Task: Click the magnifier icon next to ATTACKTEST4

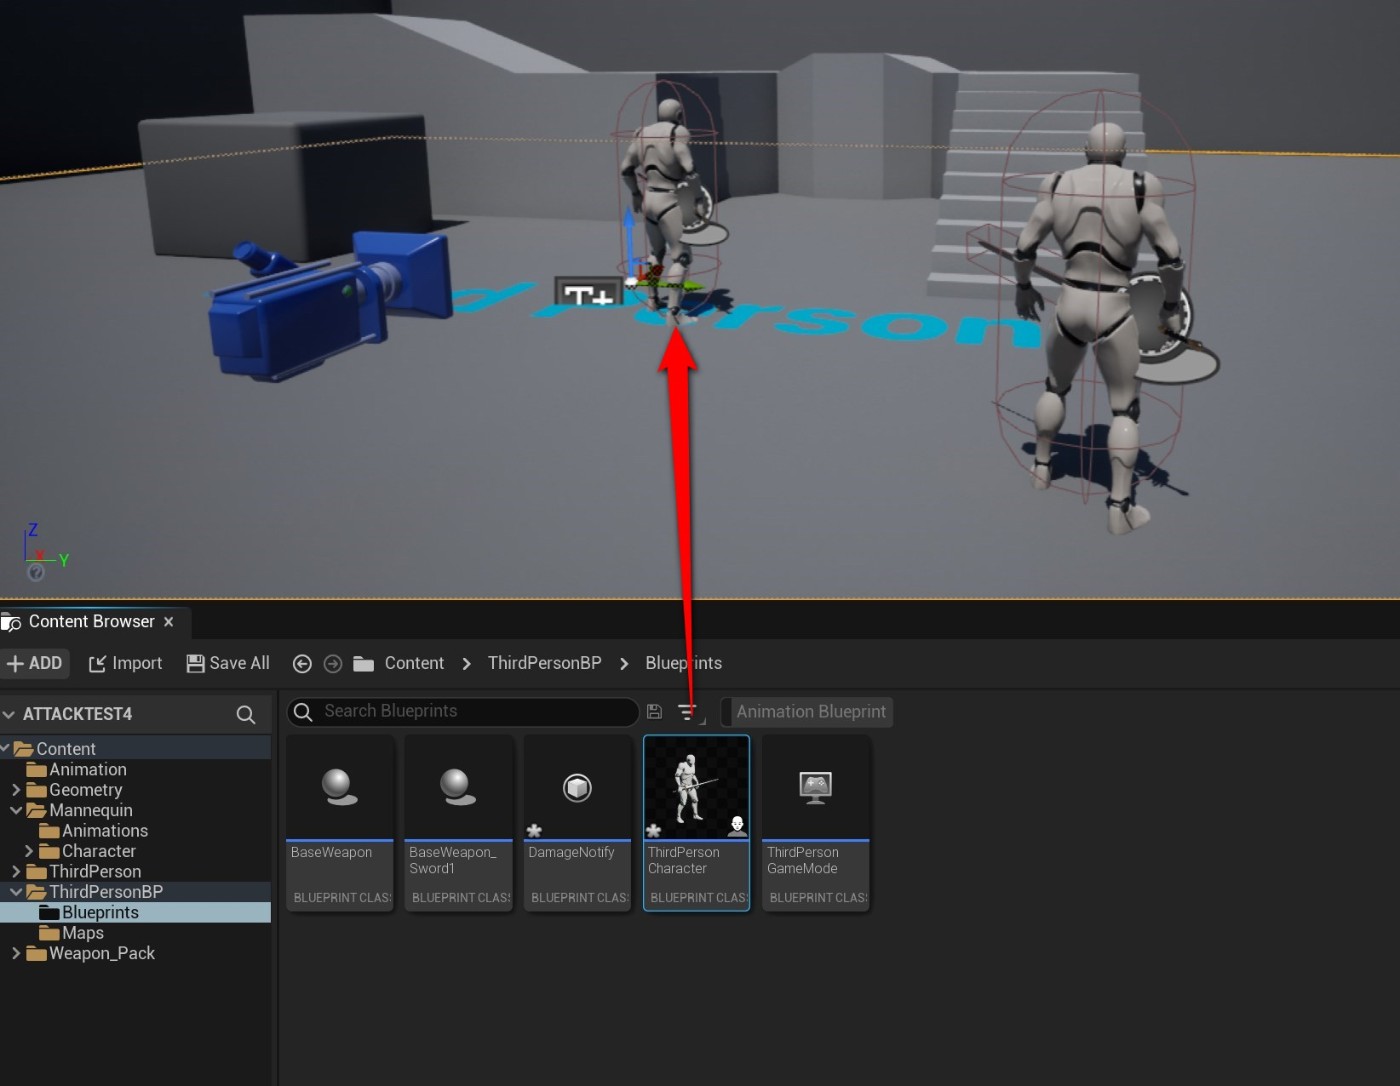Action: tap(245, 714)
